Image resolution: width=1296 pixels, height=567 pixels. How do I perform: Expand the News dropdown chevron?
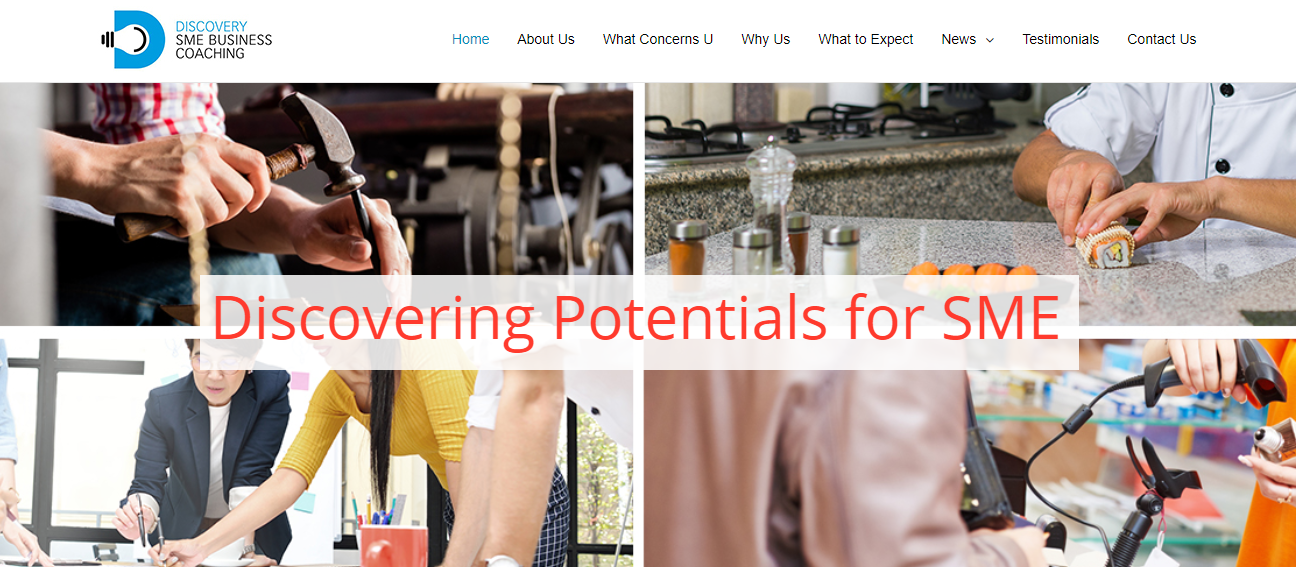(990, 40)
